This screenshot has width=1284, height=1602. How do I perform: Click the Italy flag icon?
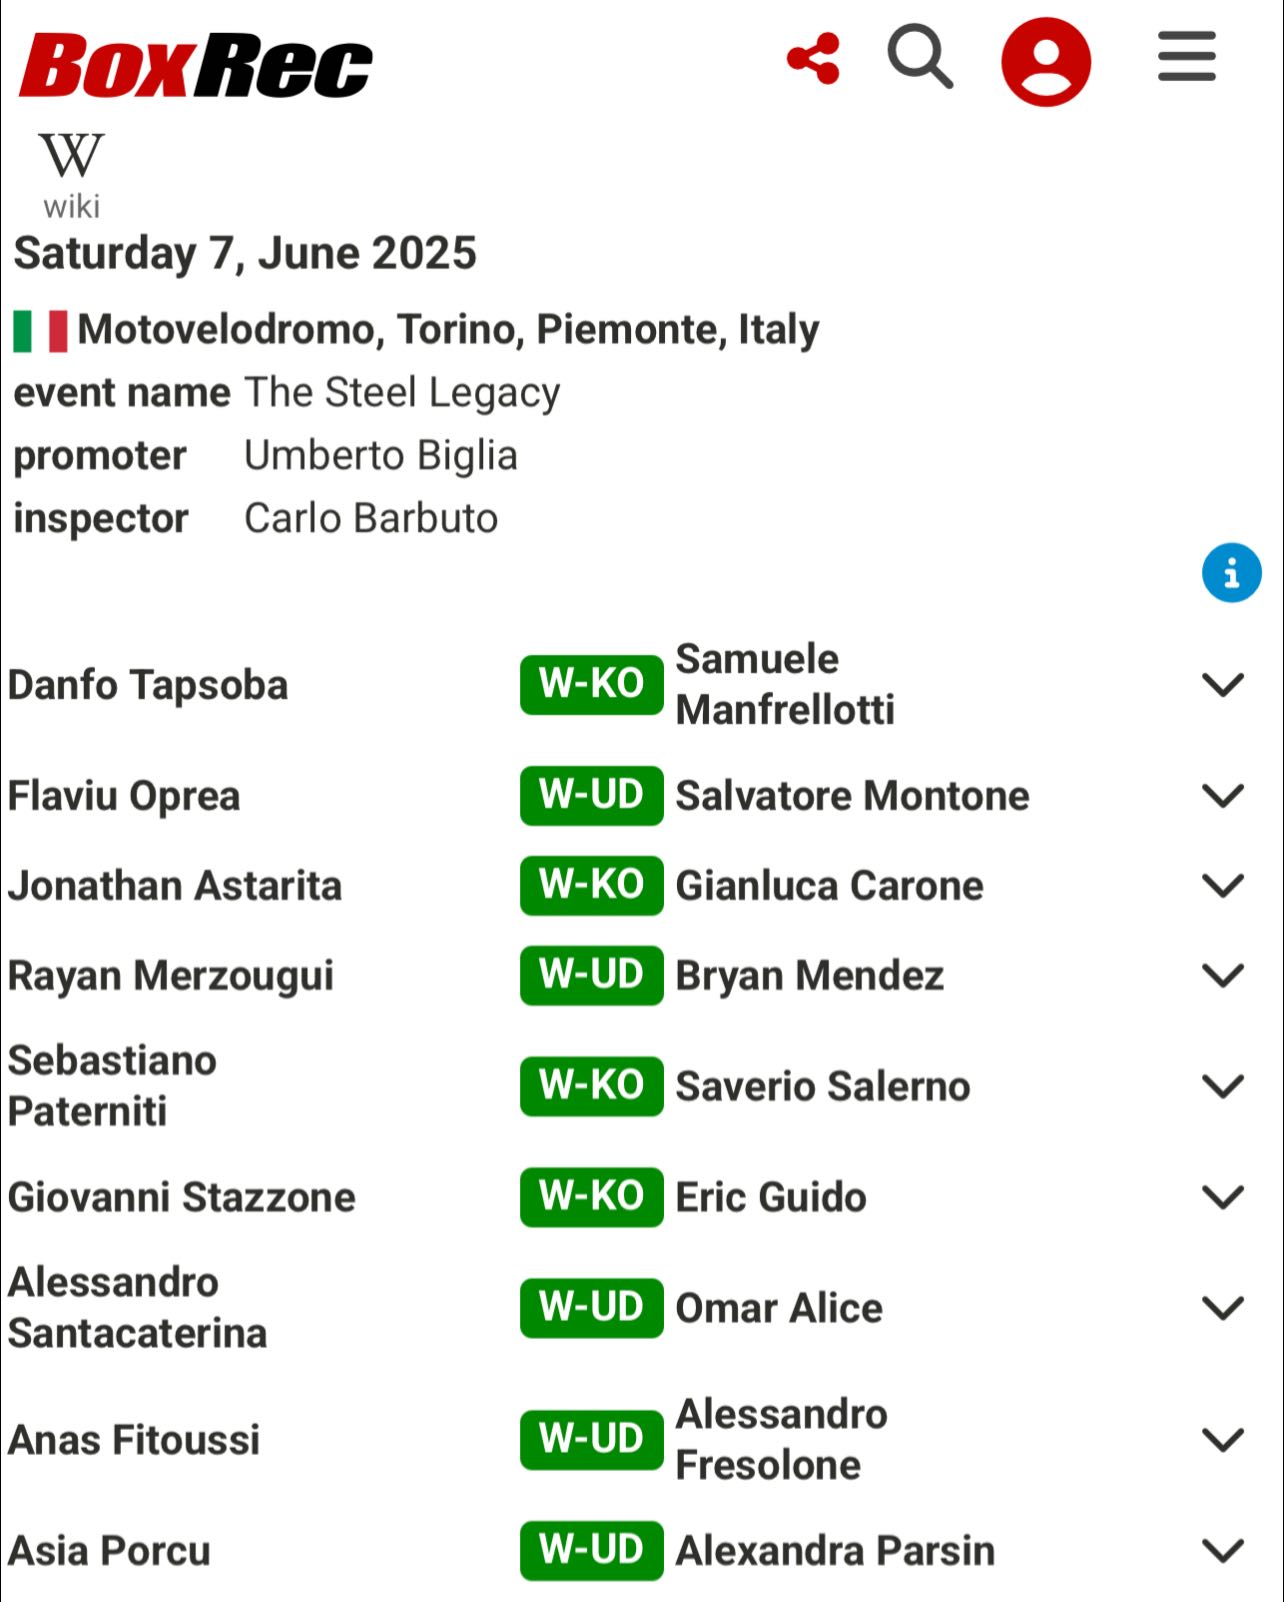pos(40,331)
